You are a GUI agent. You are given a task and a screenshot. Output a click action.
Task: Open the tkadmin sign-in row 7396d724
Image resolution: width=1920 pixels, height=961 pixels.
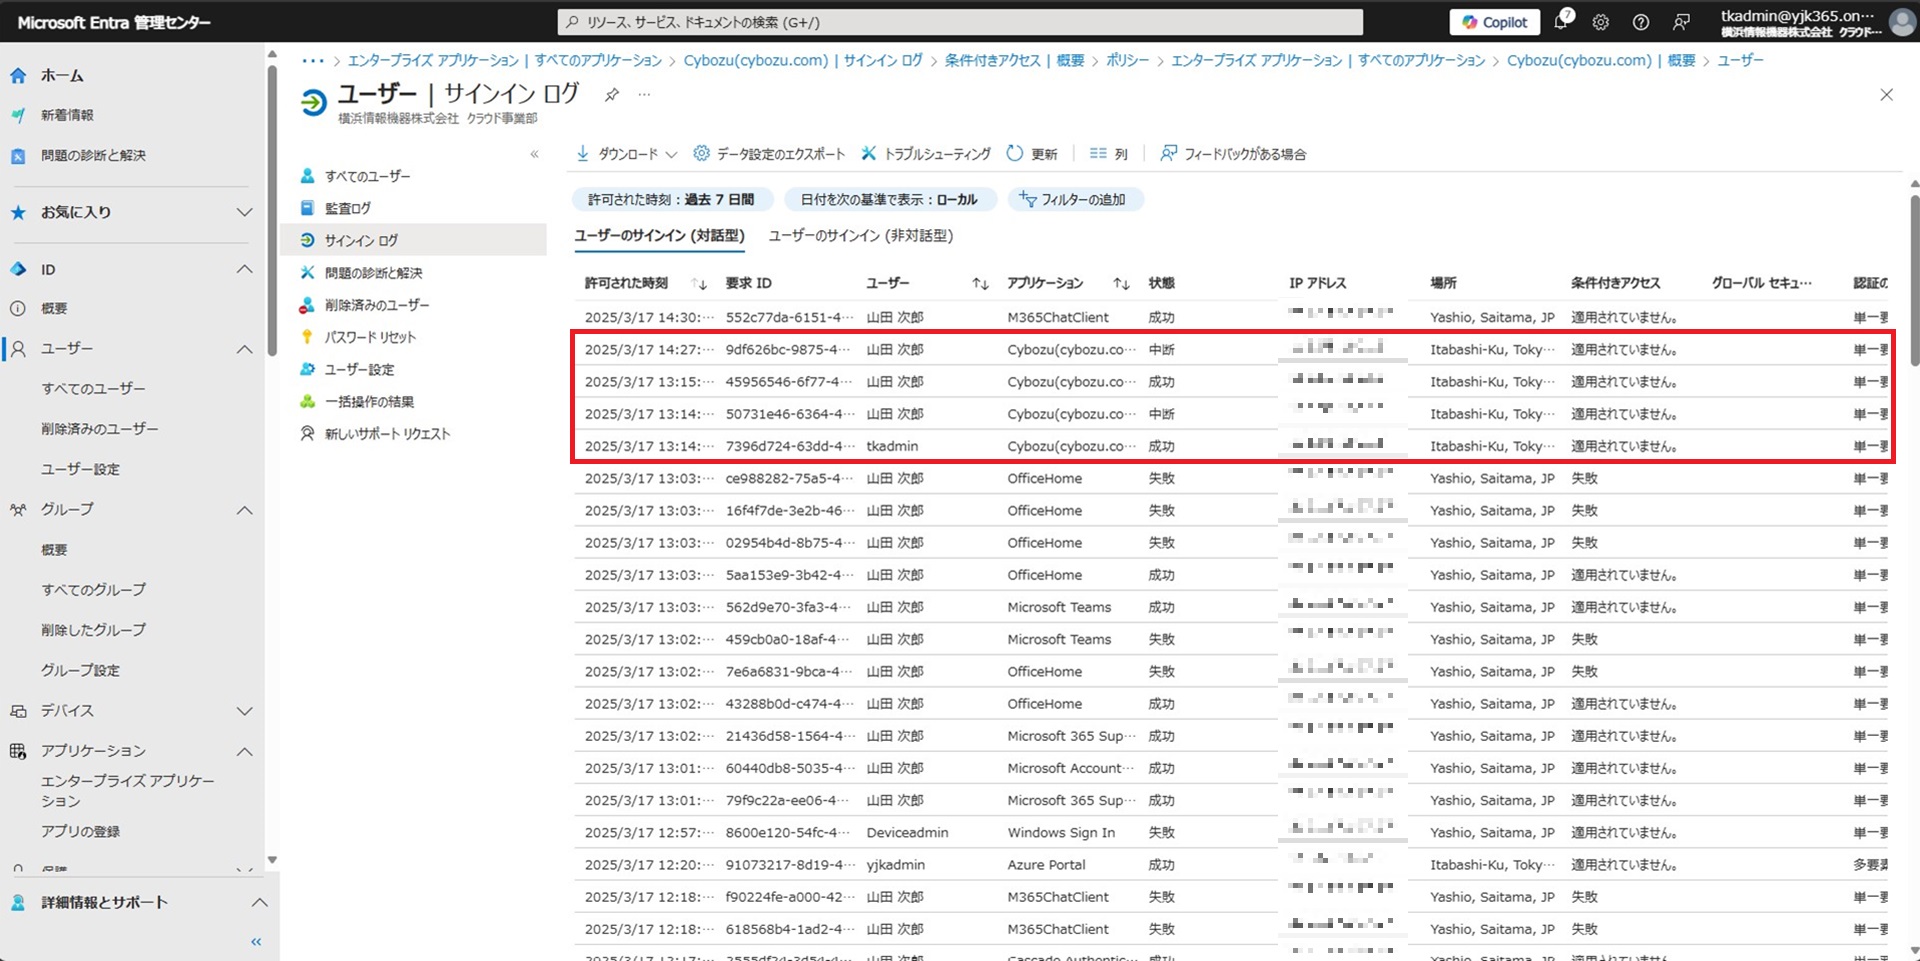coord(1231,446)
